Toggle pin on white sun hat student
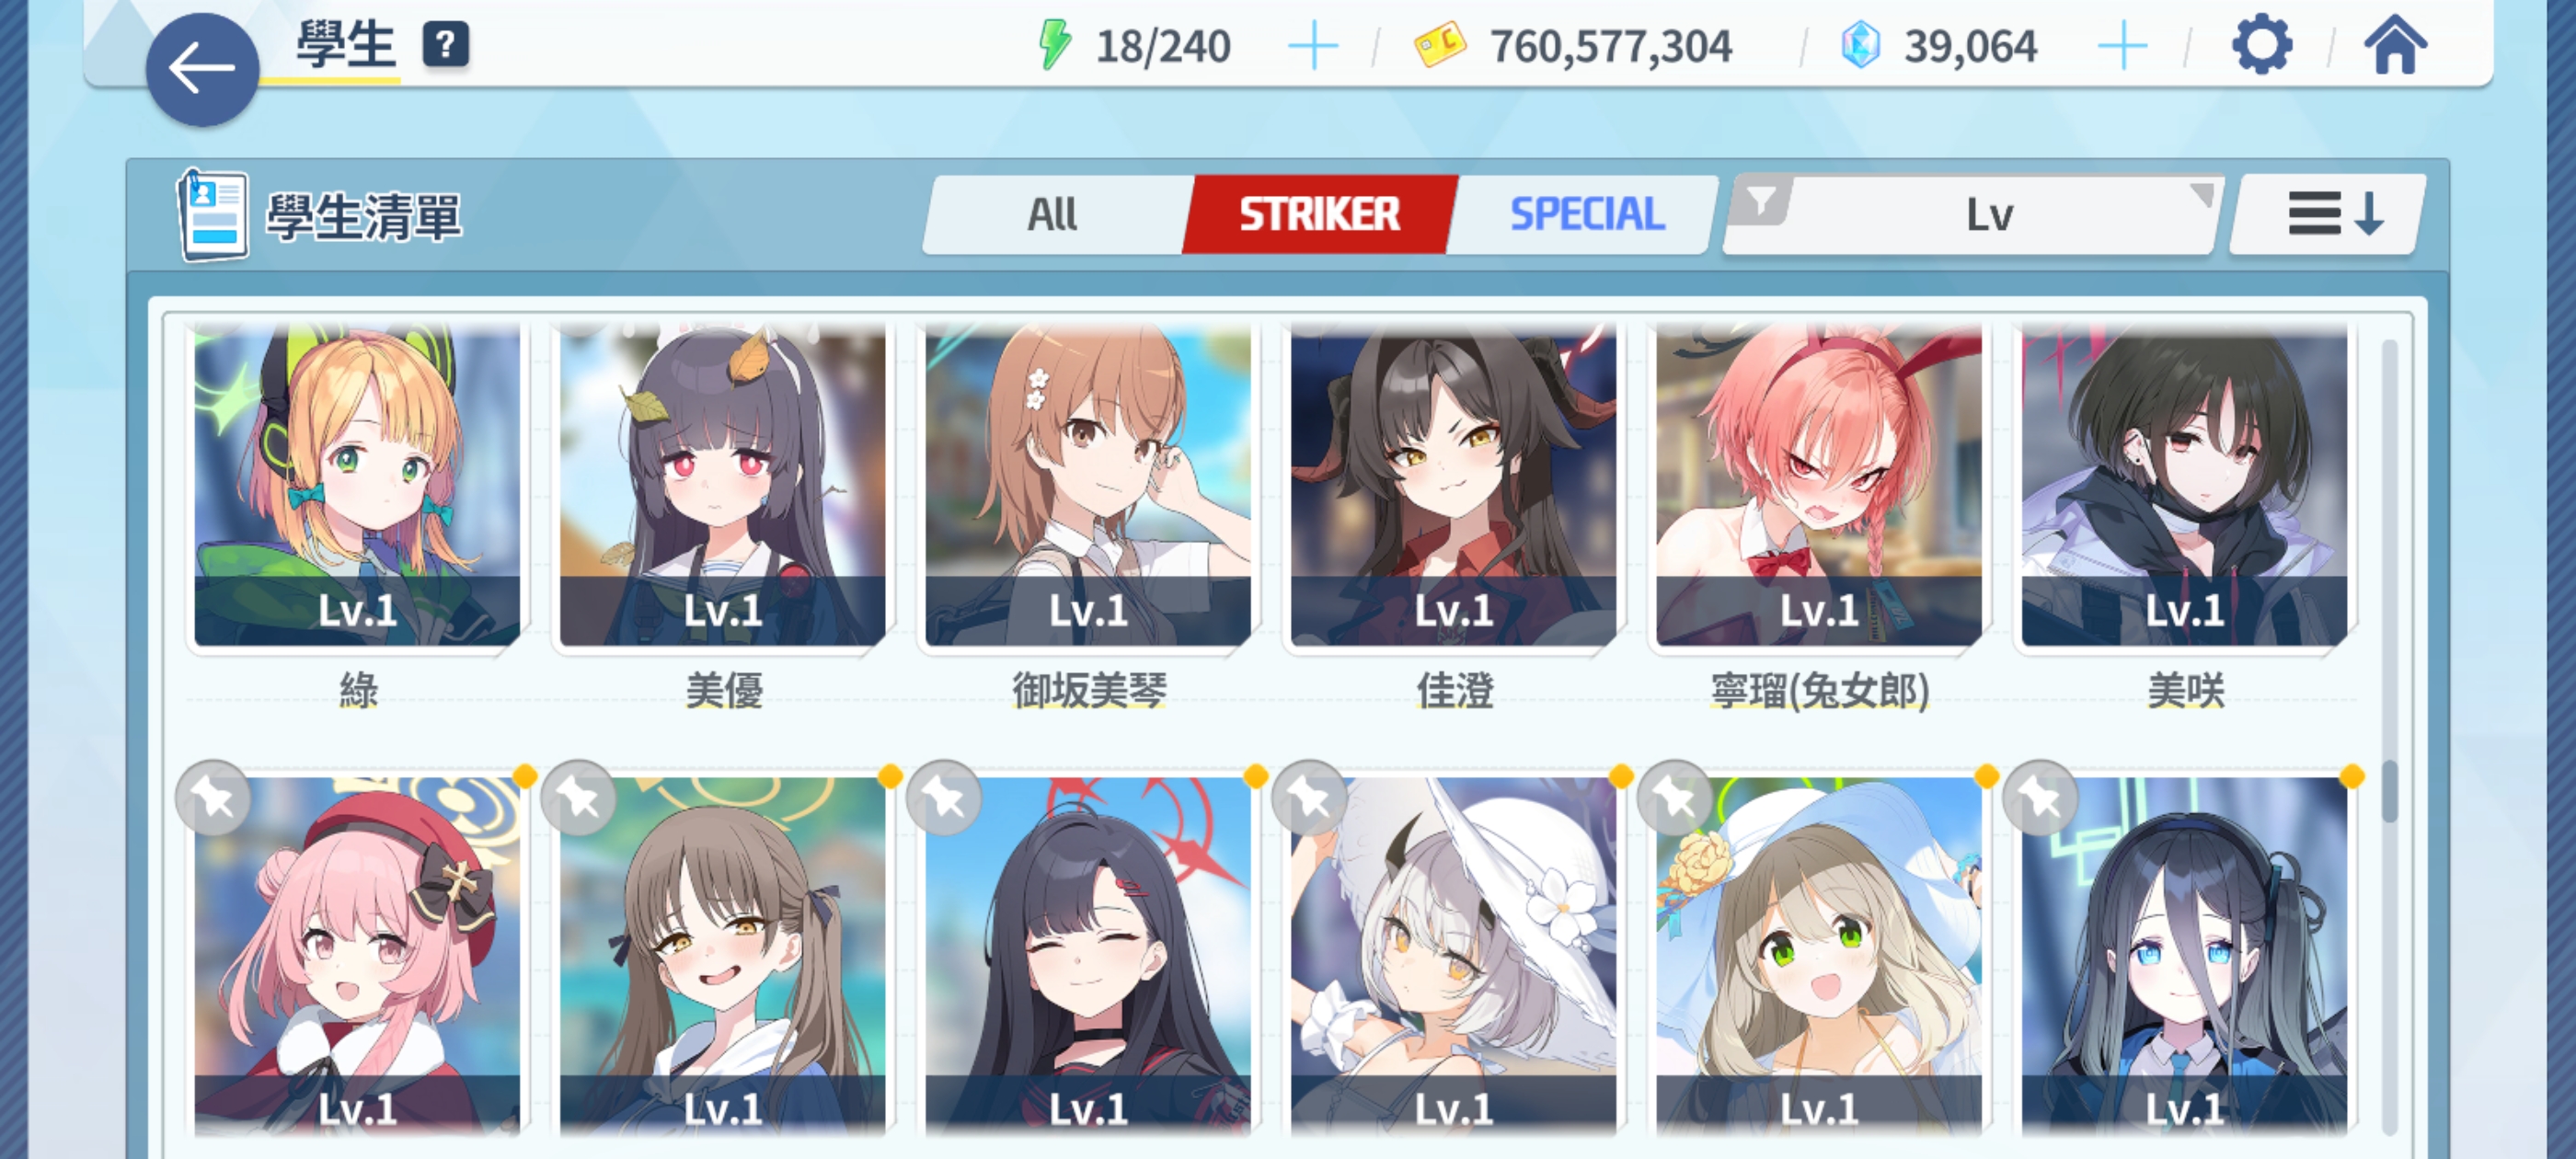 tap(1310, 798)
